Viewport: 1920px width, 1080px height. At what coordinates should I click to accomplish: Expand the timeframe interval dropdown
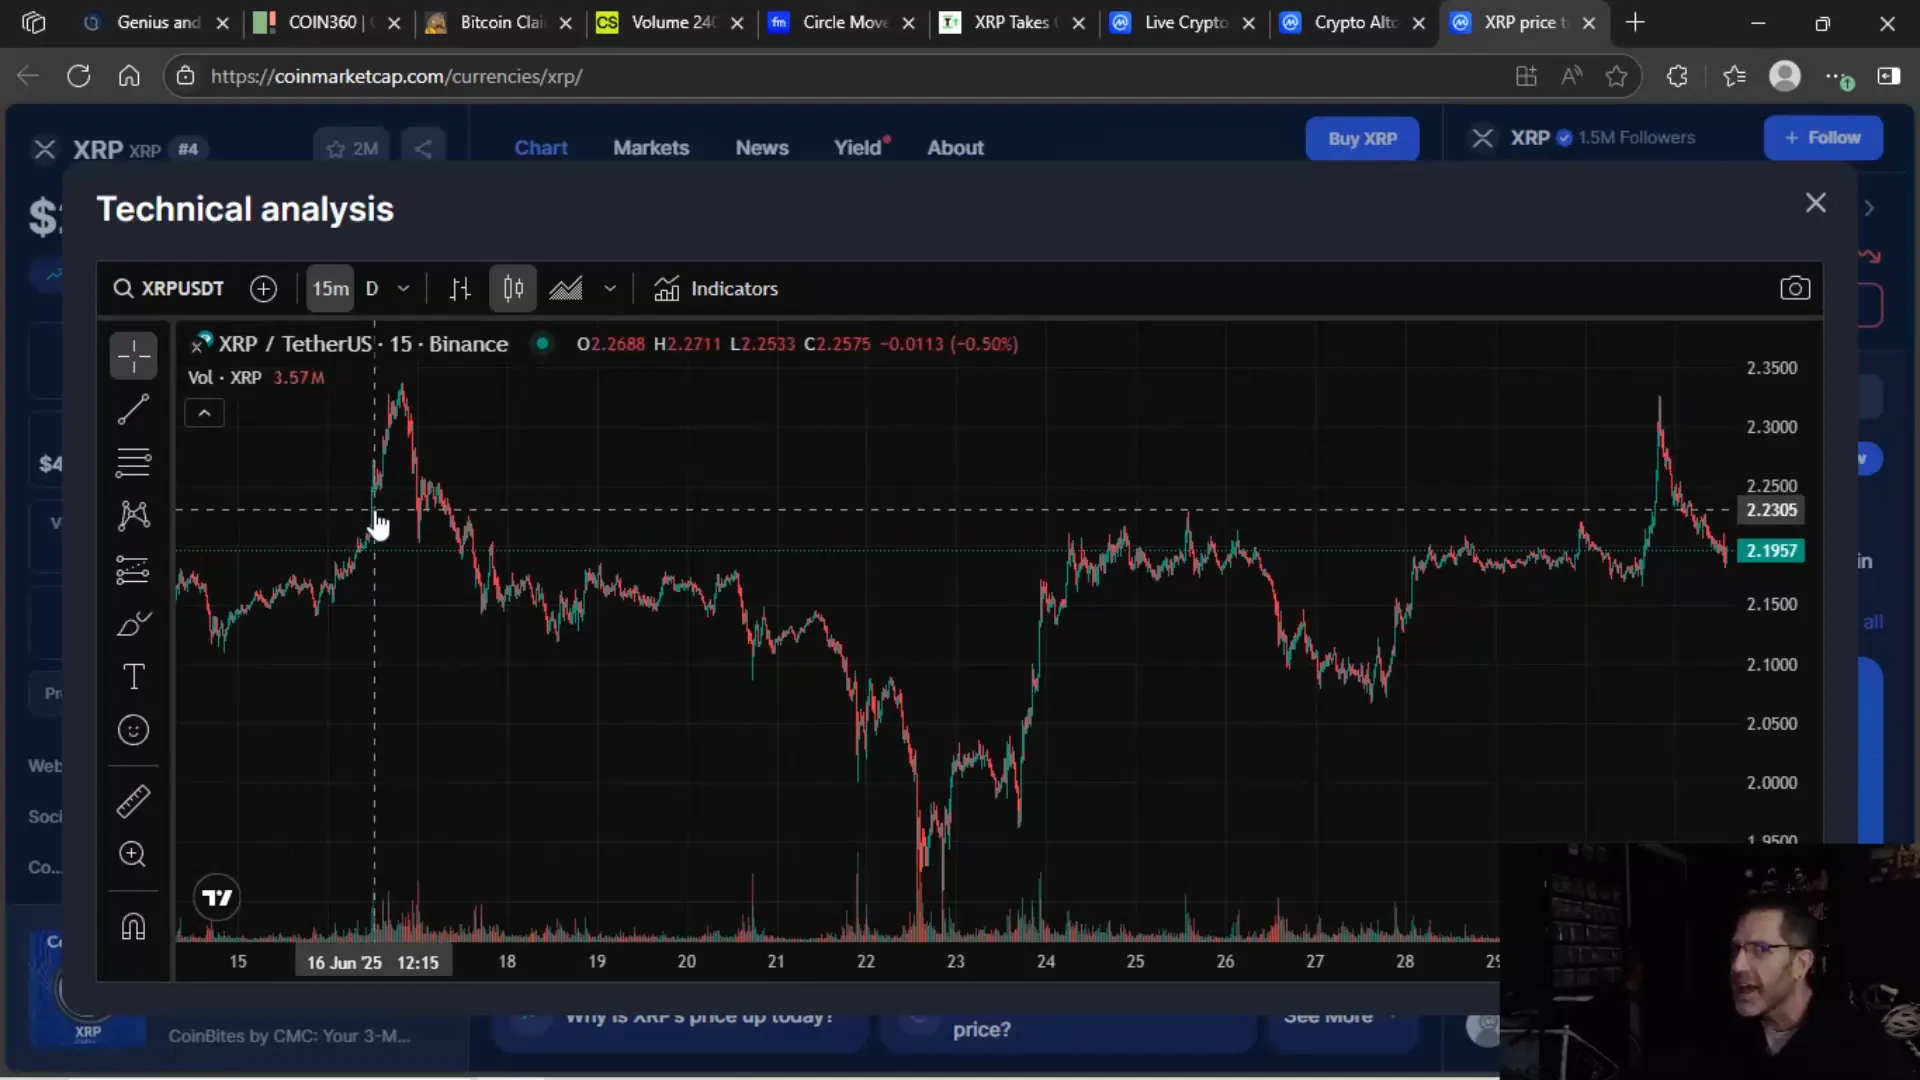tap(403, 289)
